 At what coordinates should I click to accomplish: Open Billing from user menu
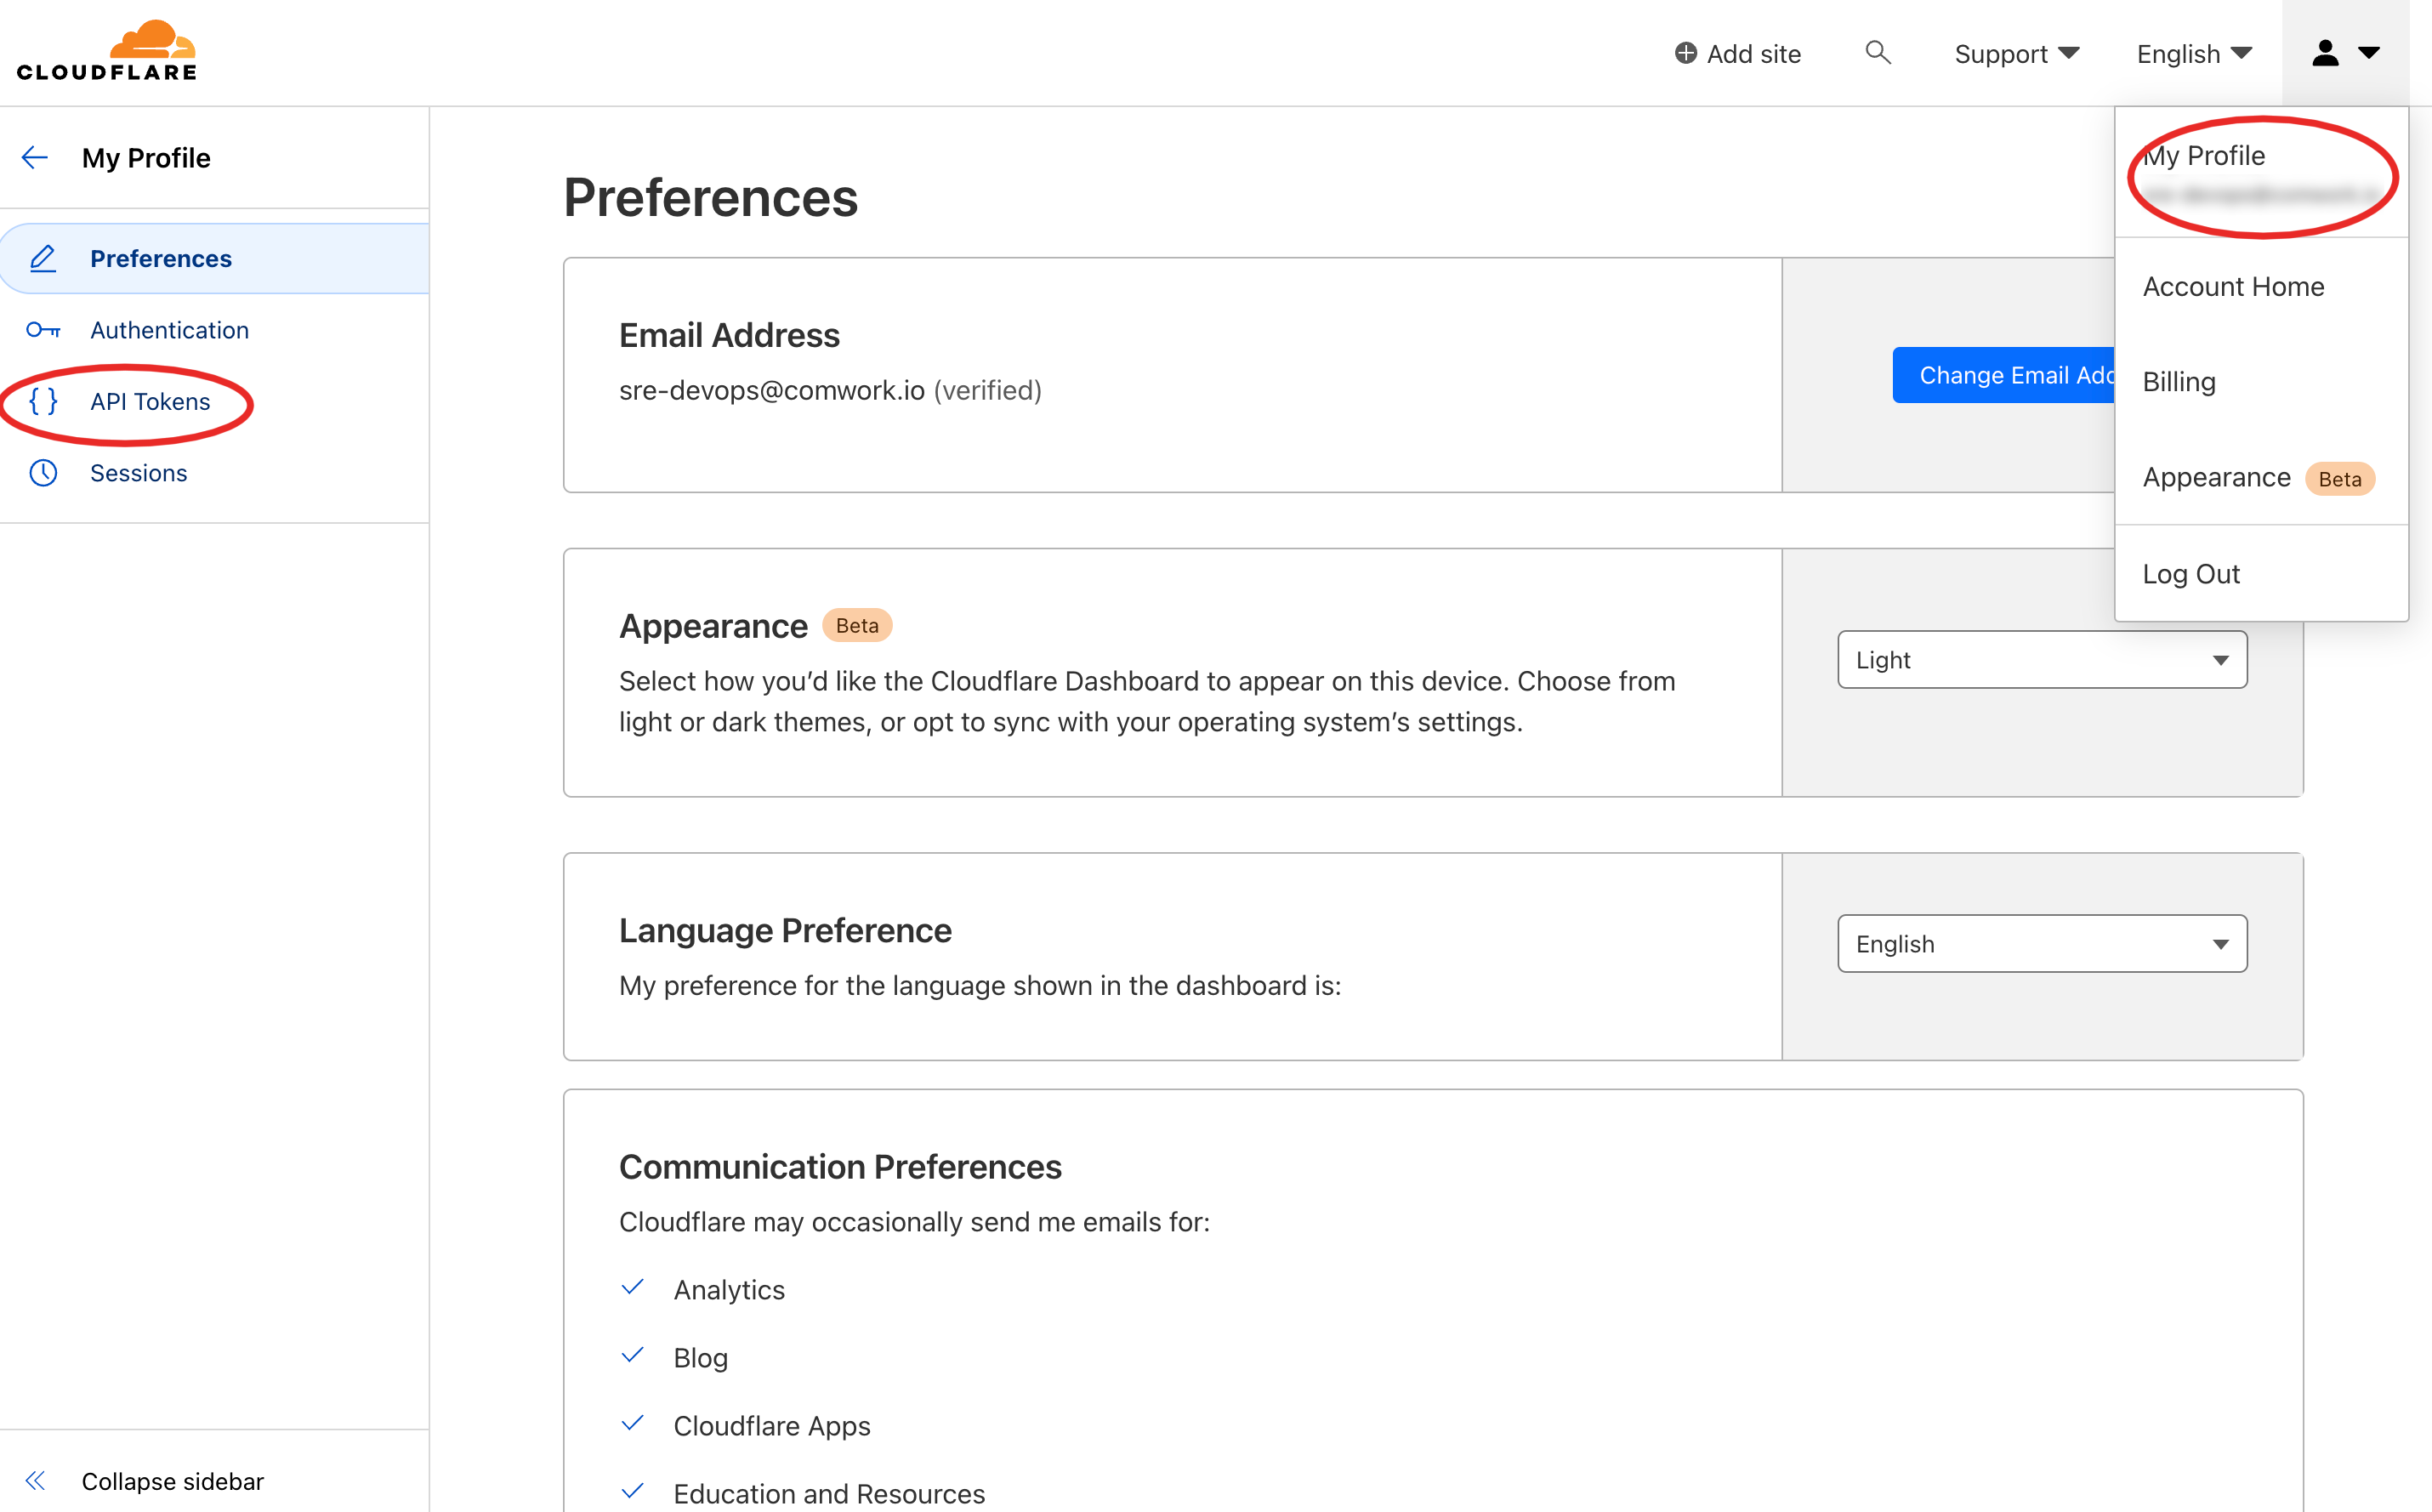coord(2261,382)
